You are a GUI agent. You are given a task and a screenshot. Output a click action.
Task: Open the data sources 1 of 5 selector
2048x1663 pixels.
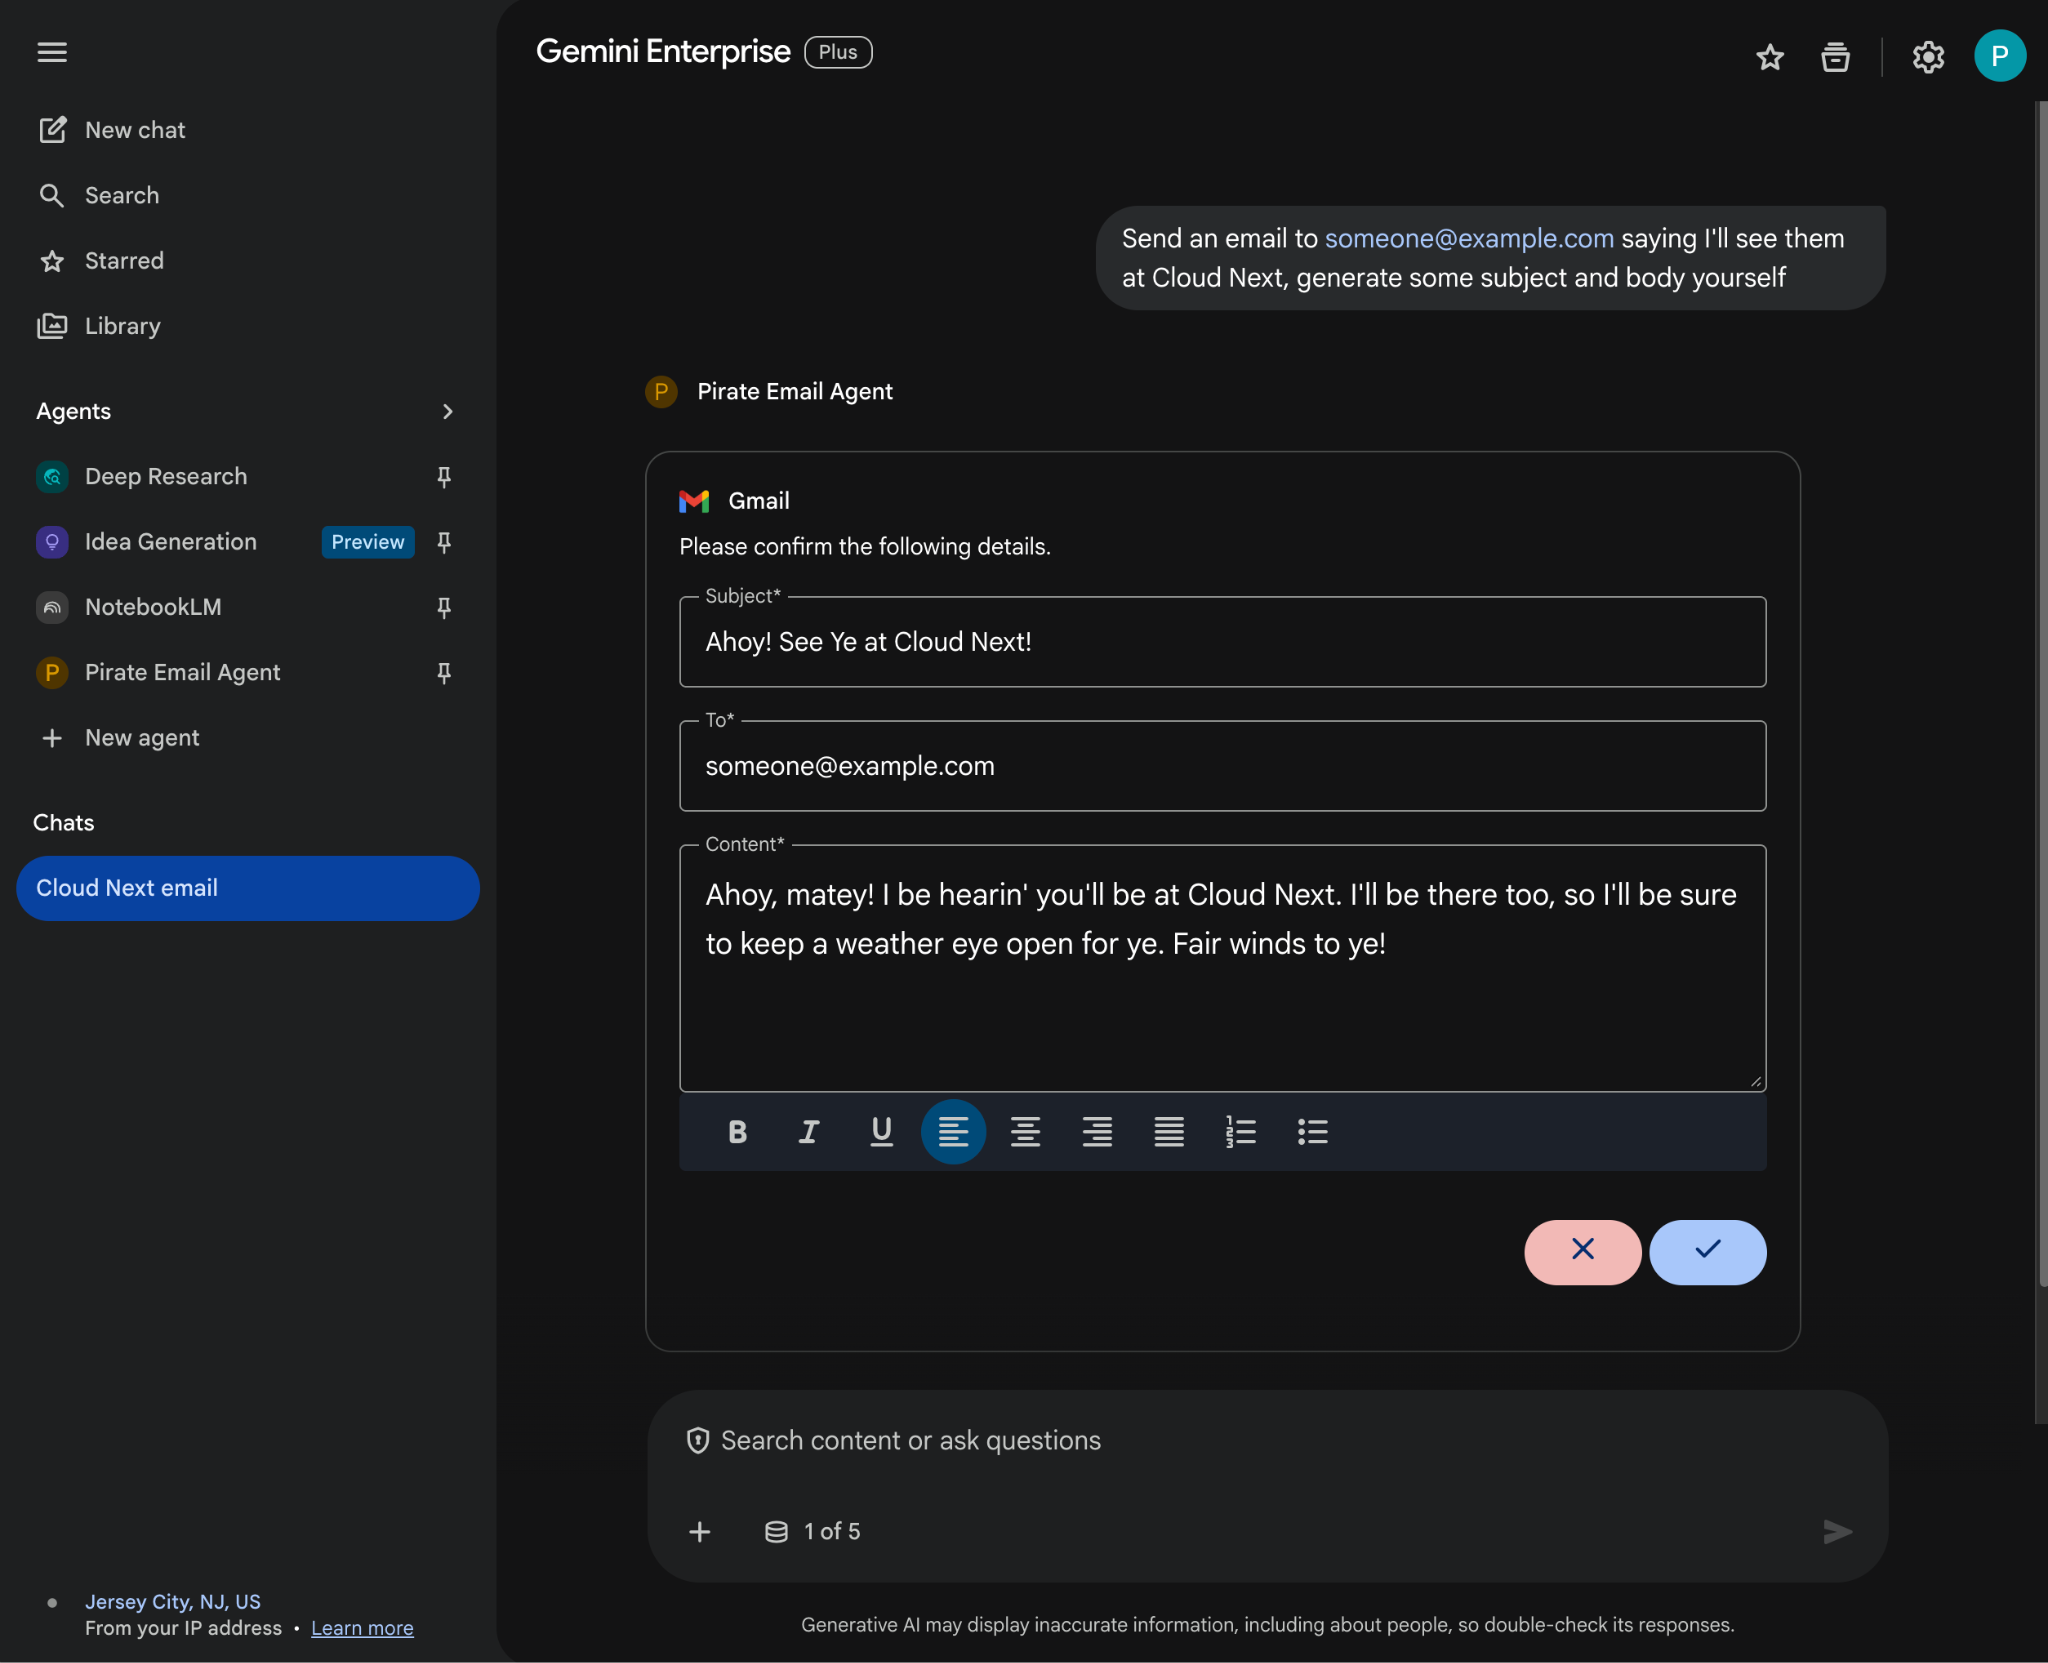point(813,1531)
